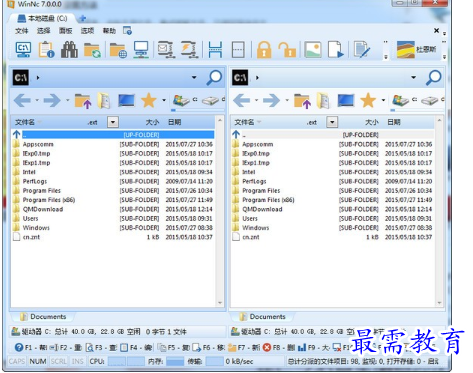This screenshot has height=373, width=473.
Task: Click the folder synchronize icon
Action: (x=92, y=50)
